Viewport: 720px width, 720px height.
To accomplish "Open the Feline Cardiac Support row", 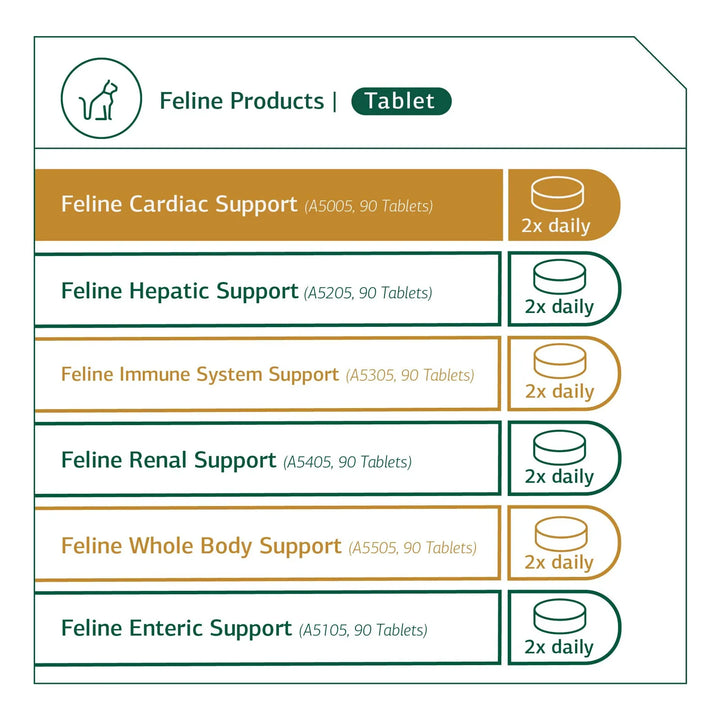I will tap(269, 205).
